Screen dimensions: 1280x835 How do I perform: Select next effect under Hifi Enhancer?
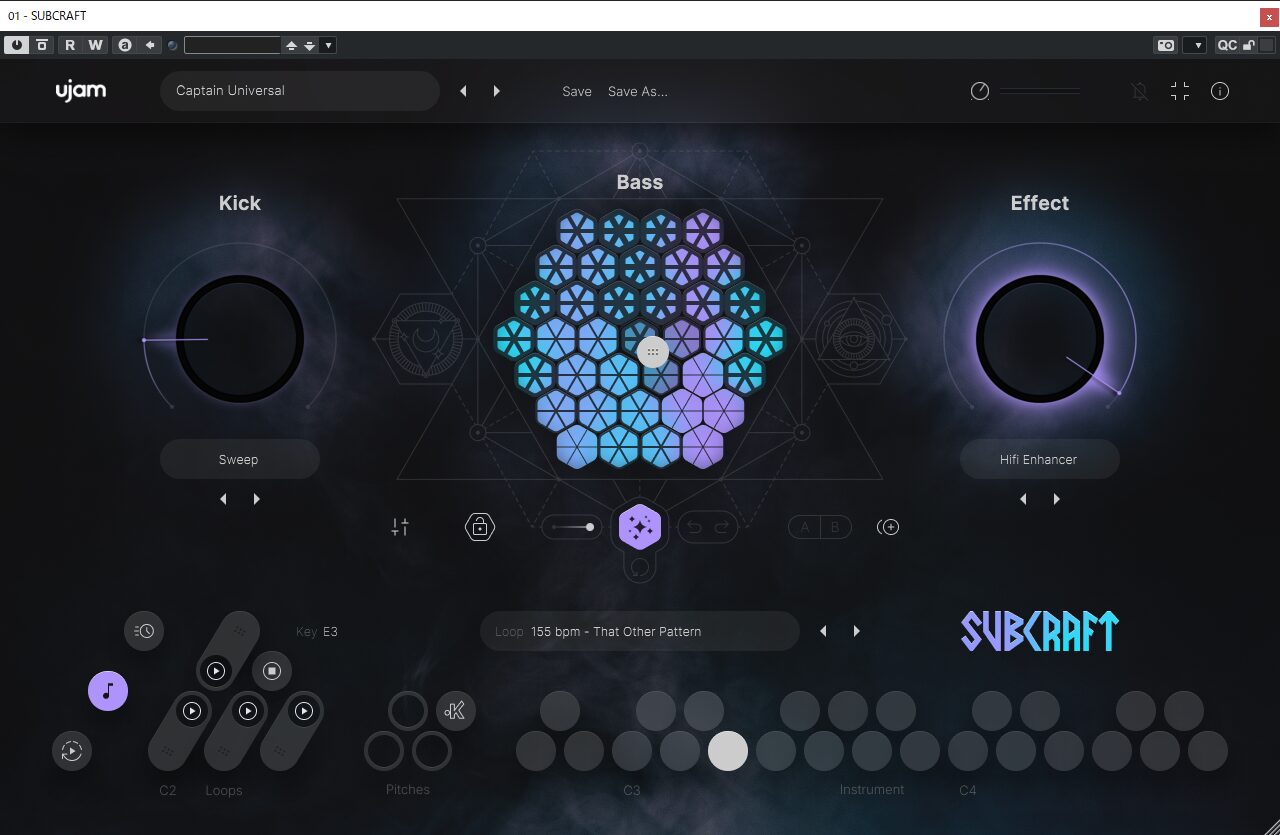(x=1056, y=499)
